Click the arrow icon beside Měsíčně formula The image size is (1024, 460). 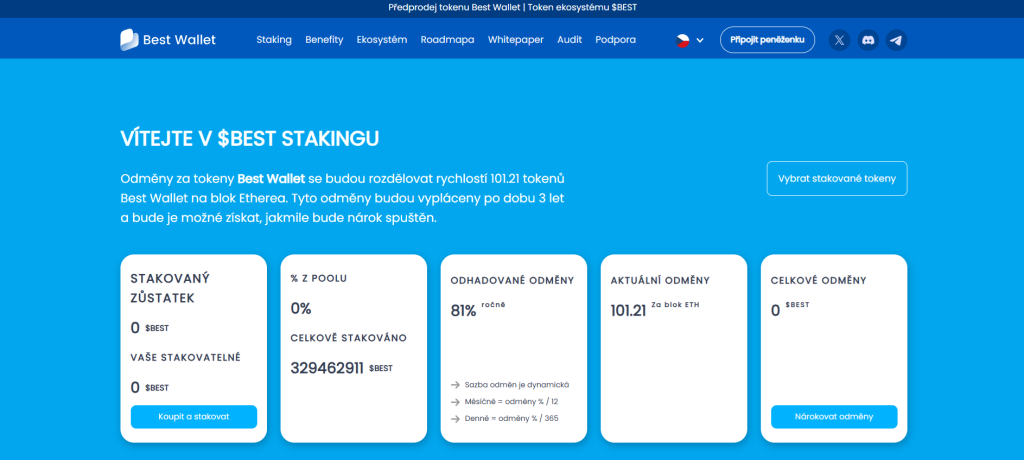click(455, 402)
